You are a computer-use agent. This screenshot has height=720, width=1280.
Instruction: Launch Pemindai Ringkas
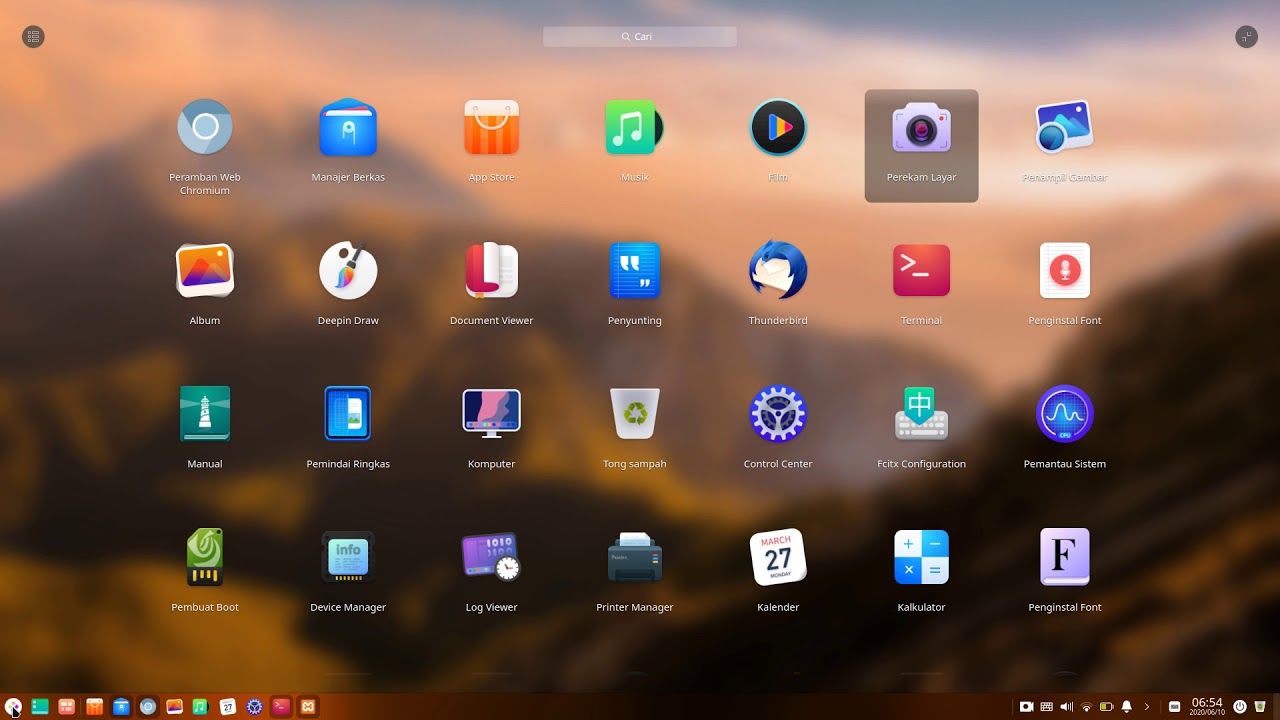(348, 414)
